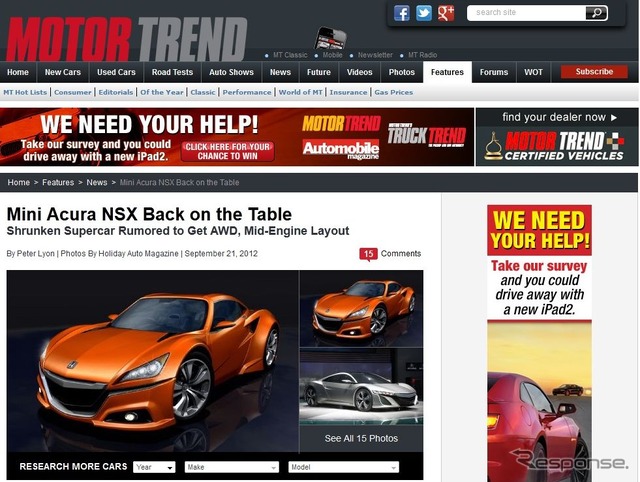Screen dimensions: 640x482
Task: Open the Forums menu item
Action: pos(494,72)
